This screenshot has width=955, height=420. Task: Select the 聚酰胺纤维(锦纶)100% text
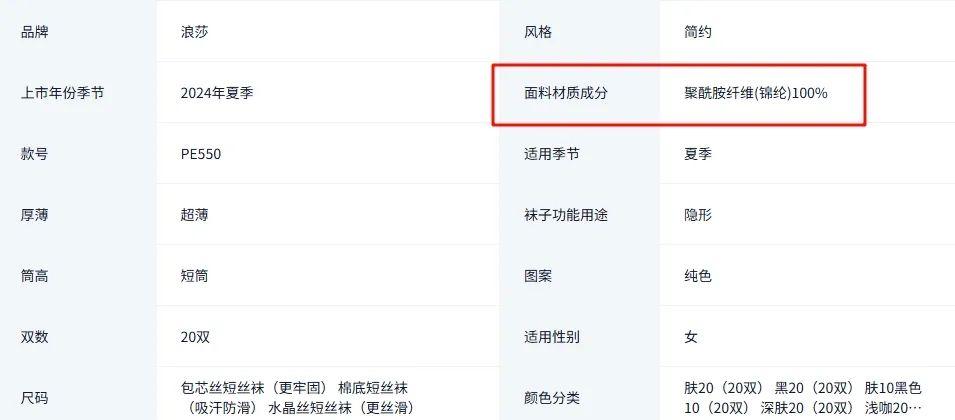point(756,93)
